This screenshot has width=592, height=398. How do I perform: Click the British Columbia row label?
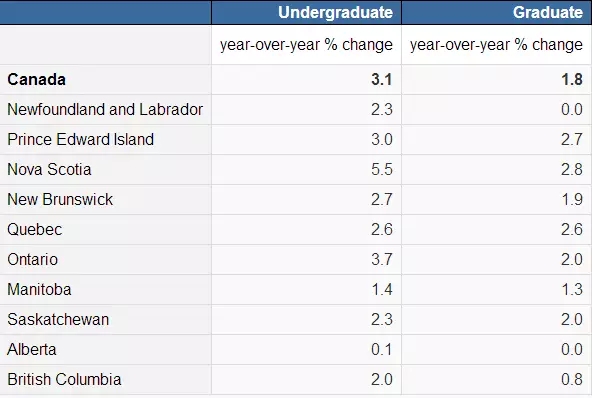coord(64,379)
